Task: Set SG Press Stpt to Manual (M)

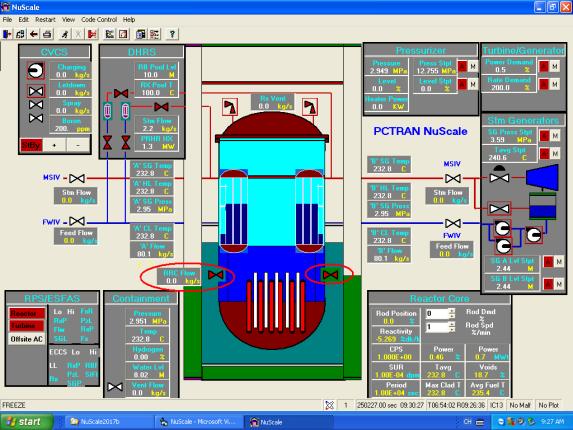Action: click(555, 136)
